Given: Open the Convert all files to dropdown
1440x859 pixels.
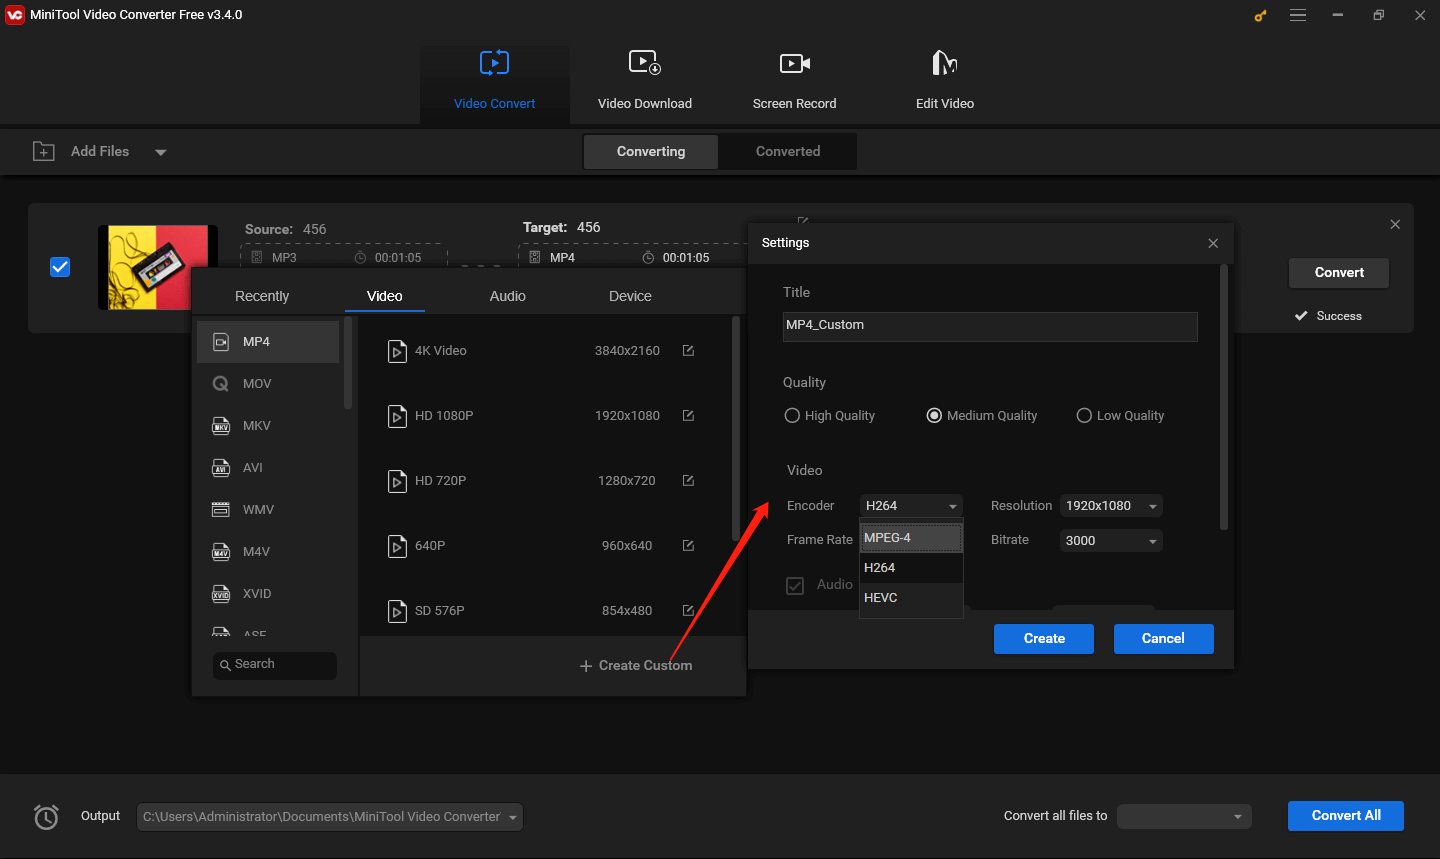Looking at the screenshot, I should [x=1184, y=816].
